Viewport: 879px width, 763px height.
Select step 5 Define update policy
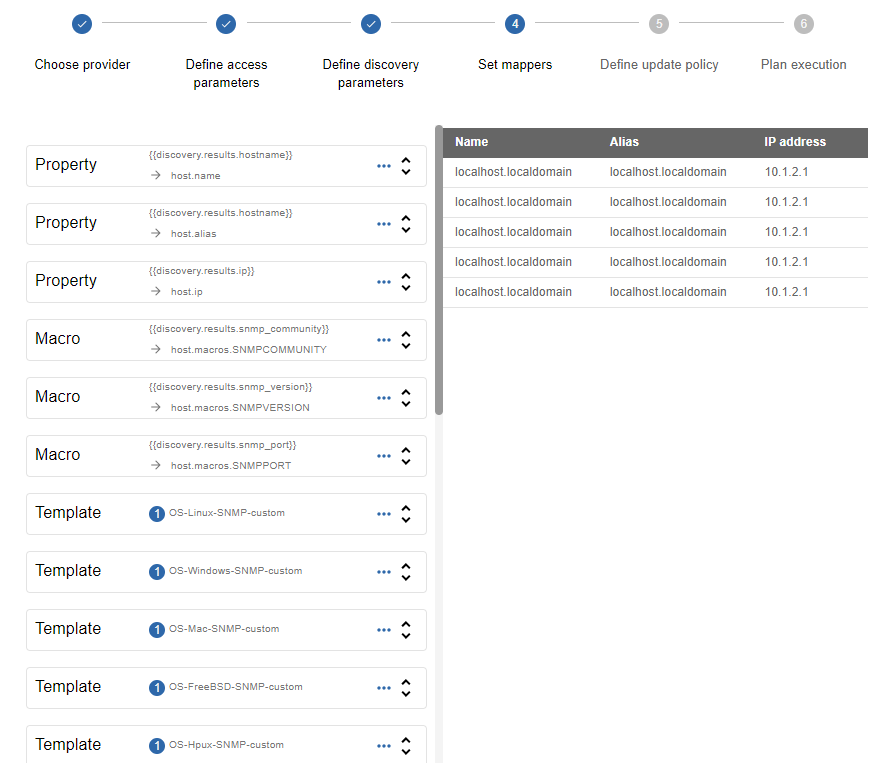click(x=659, y=23)
